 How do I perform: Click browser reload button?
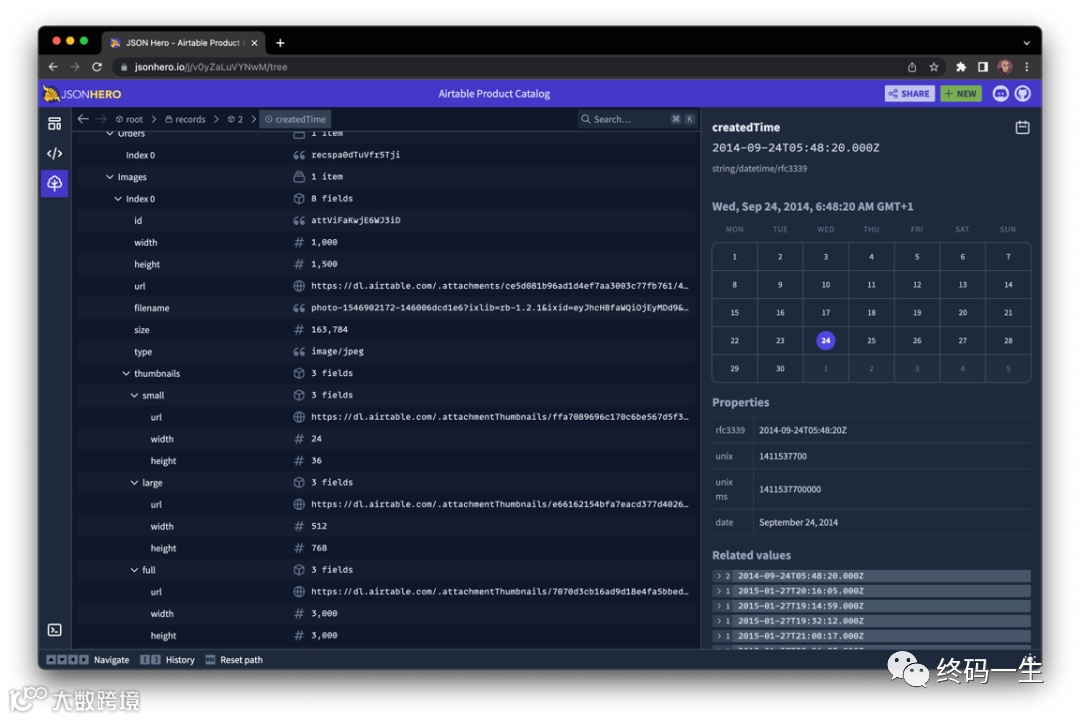(x=97, y=67)
